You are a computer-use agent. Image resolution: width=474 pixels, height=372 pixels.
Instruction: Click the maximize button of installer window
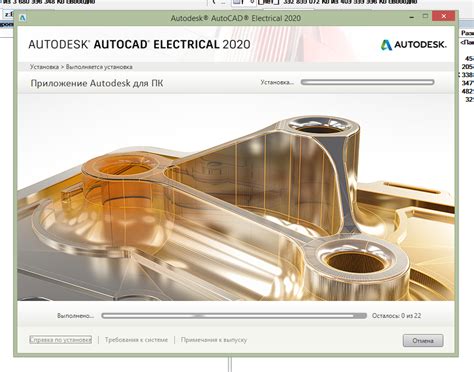(425, 16)
